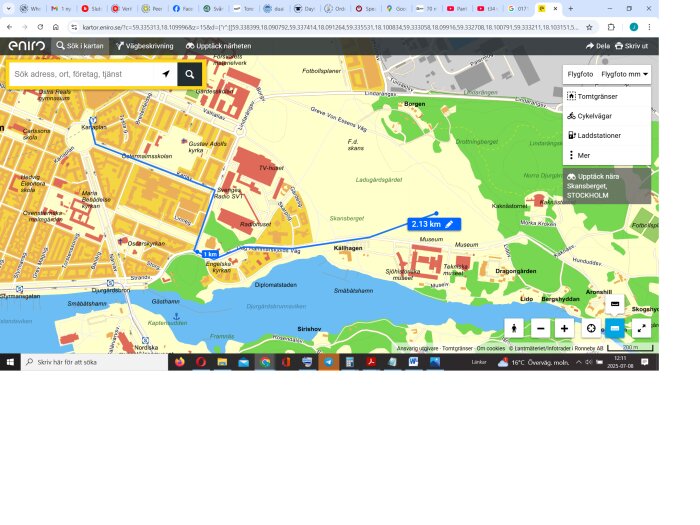Viewport: 700px width, 525px height.
Task: Zoom in with the plus button
Action: (564, 329)
